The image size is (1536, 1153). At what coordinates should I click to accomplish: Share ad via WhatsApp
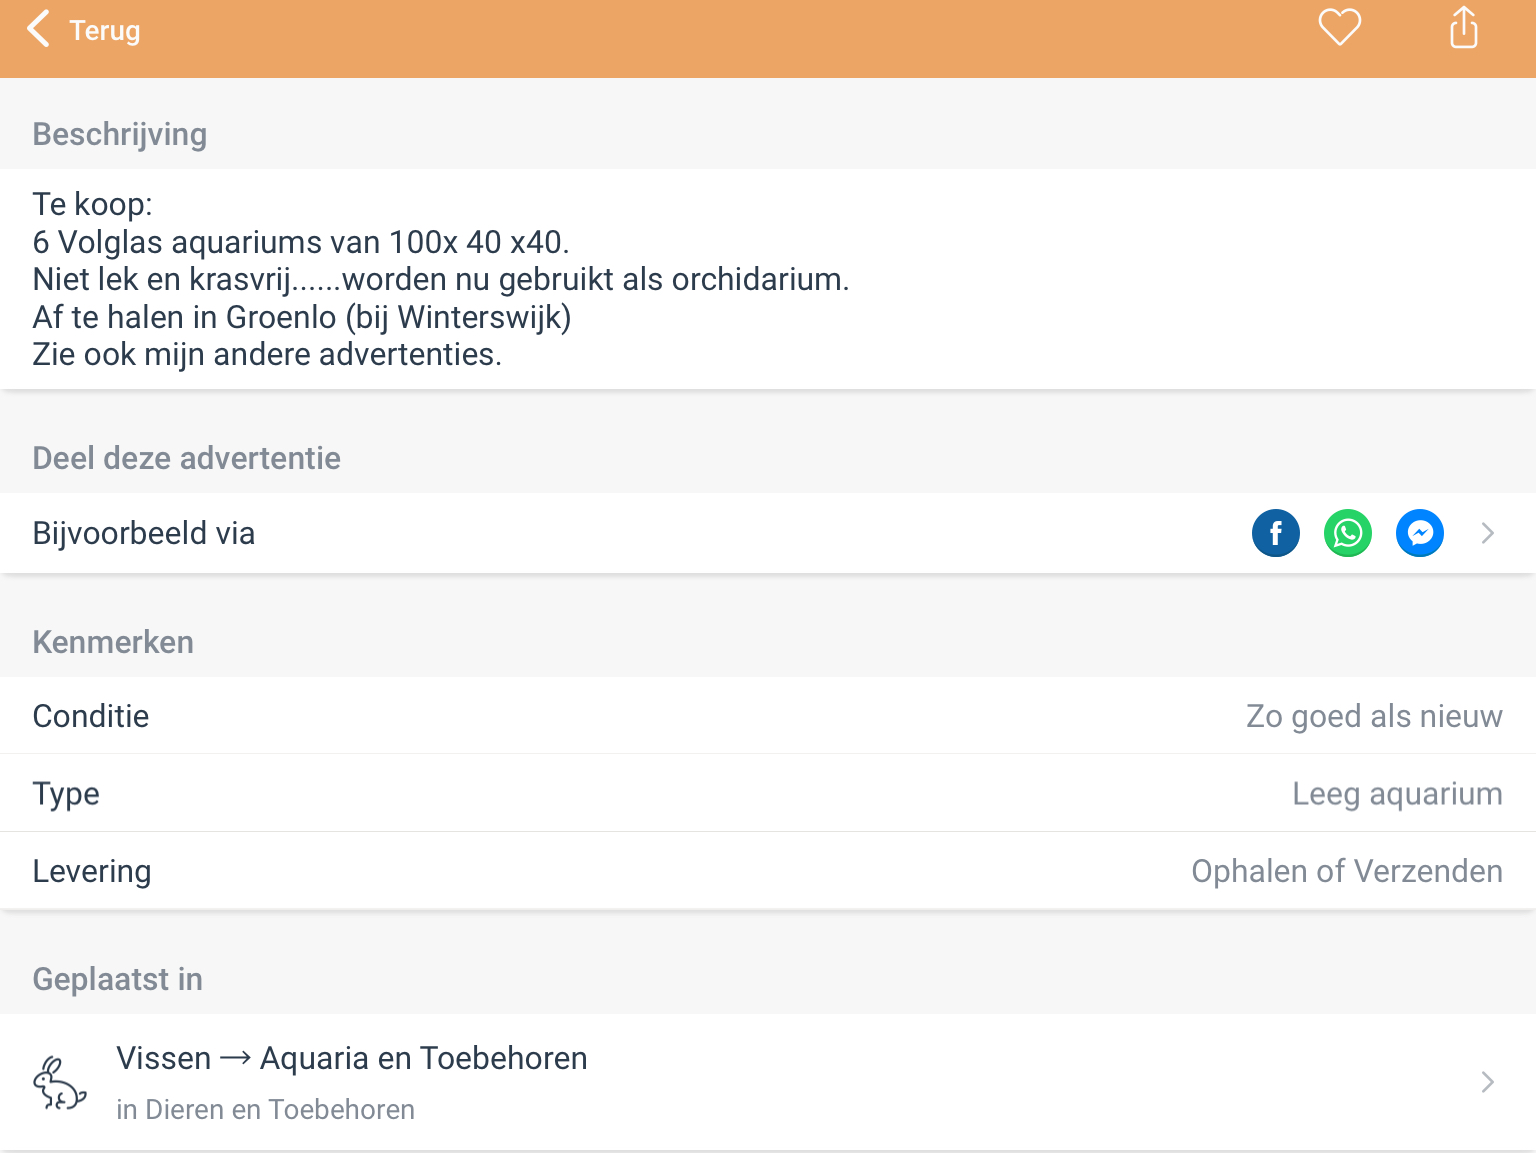coord(1347,533)
